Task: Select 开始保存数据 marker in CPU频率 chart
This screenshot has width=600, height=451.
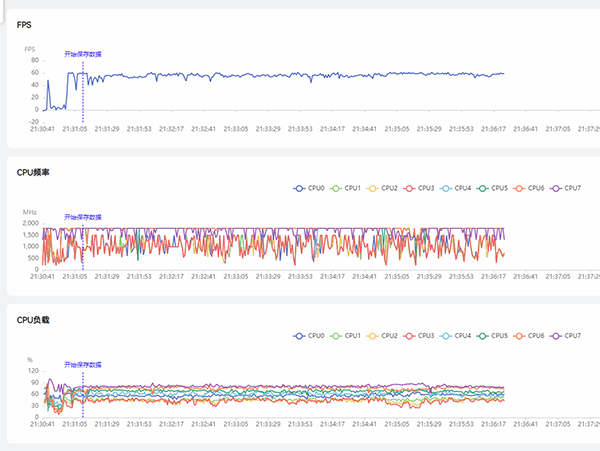Action: [83, 216]
